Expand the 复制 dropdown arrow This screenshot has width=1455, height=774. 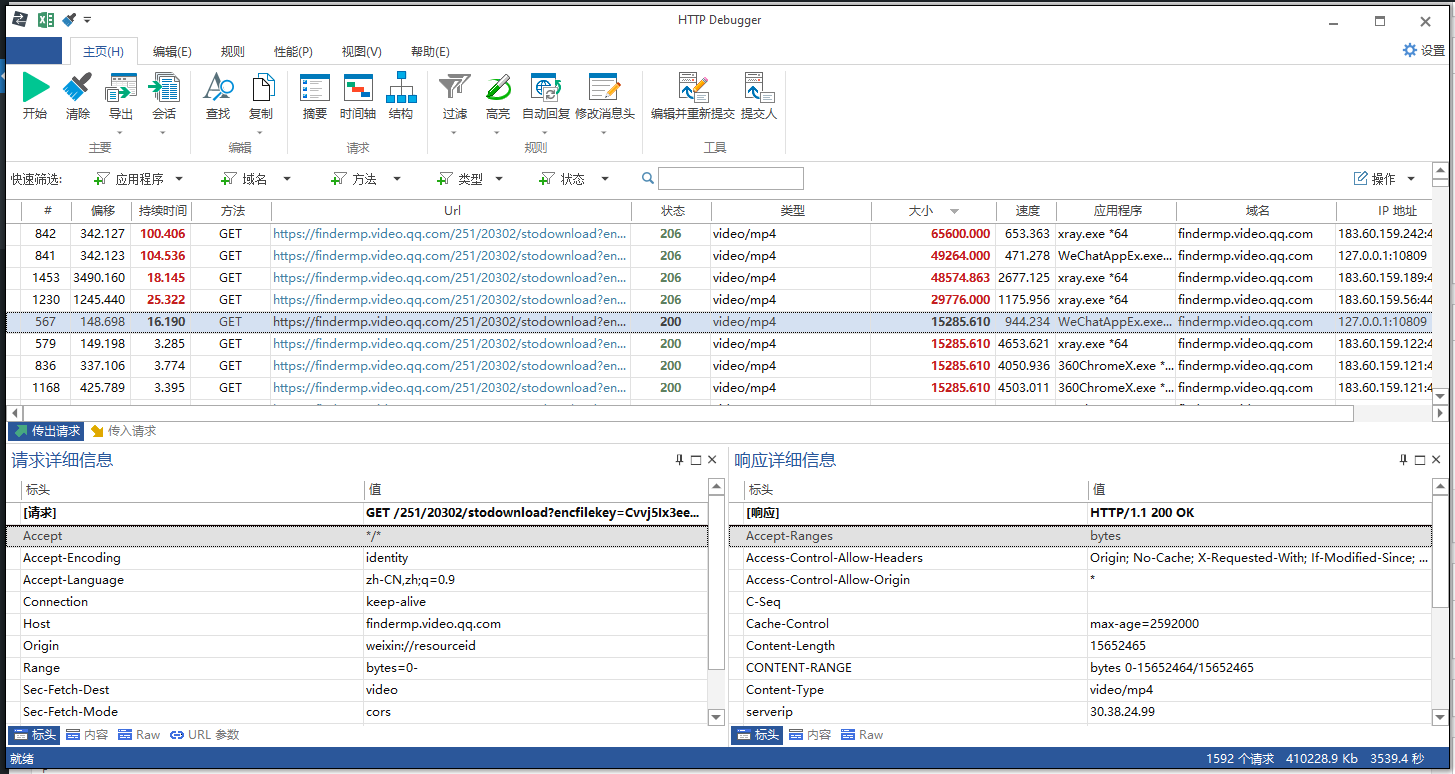[261, 133]
